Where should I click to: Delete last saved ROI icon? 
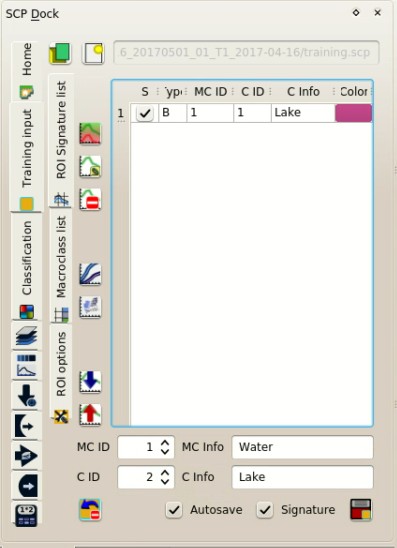tap(90, 510)
